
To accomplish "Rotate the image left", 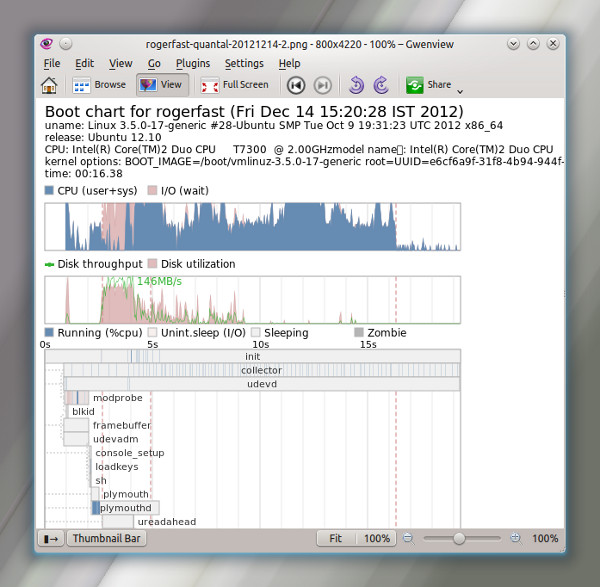I will click(356, 85).
